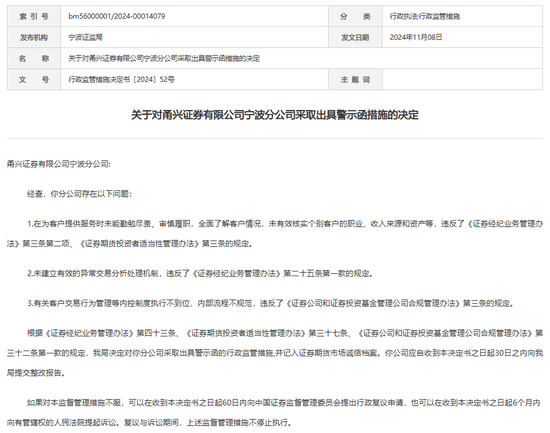This screenshot has width=550, height=433.
Task: Click the addressee line 甬兴证券有限公司宁波分公司:
Action: click(x=59, y=164)
